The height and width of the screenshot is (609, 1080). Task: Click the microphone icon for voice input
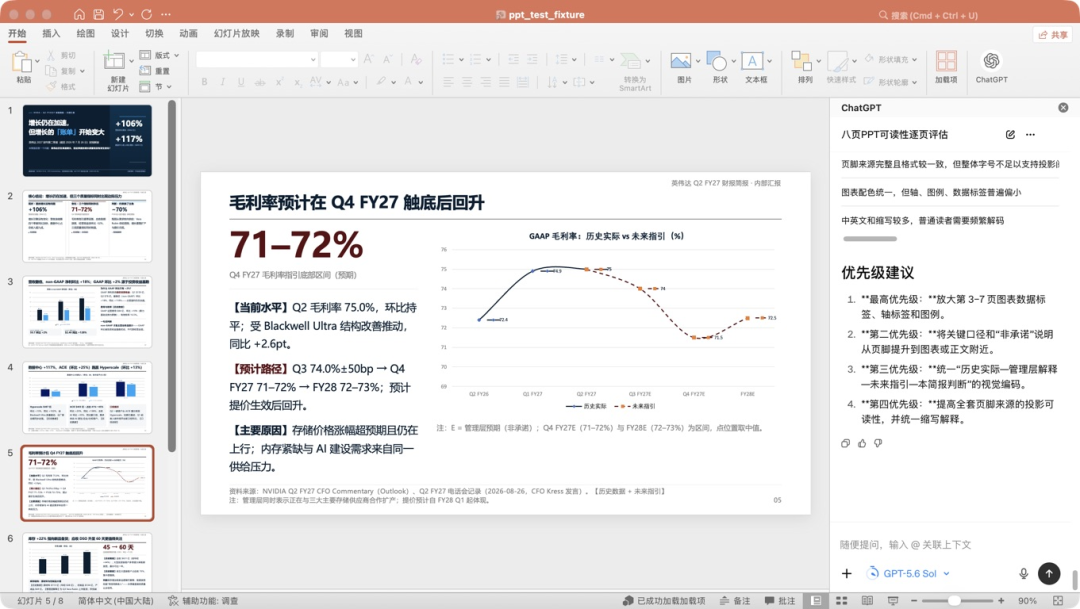1024,573
